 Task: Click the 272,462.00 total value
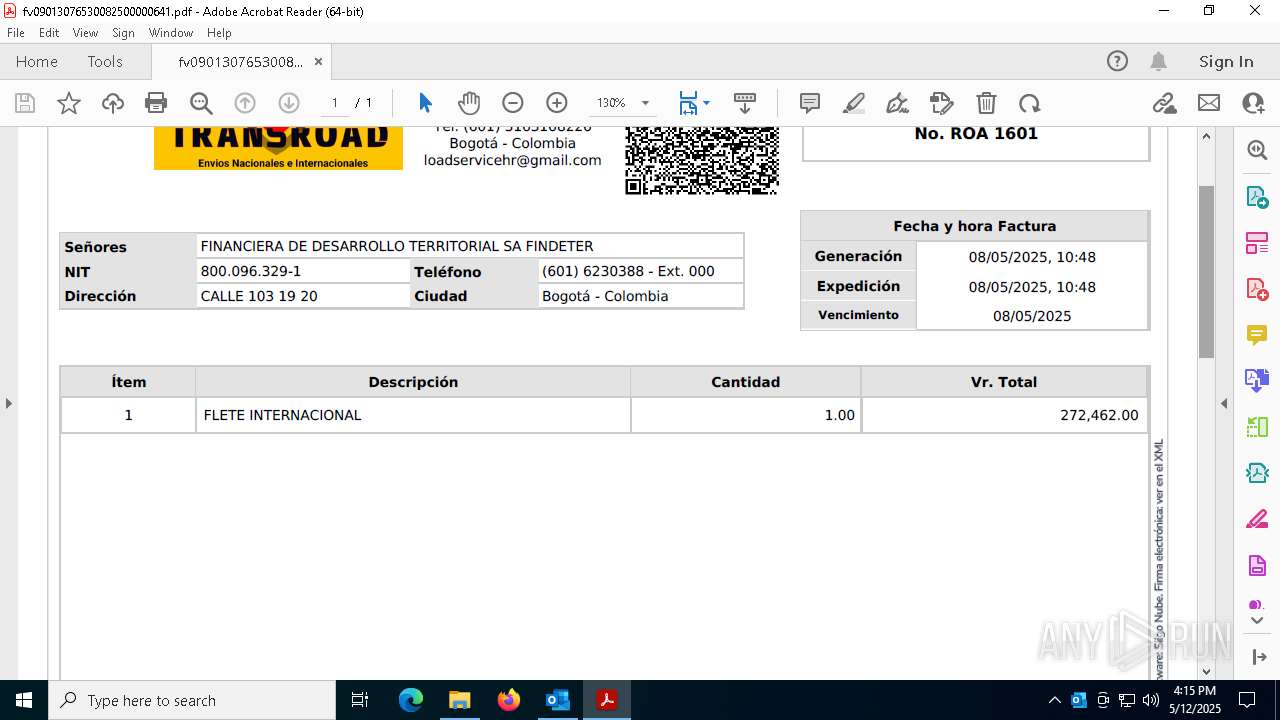click(x=1099, y=415)
